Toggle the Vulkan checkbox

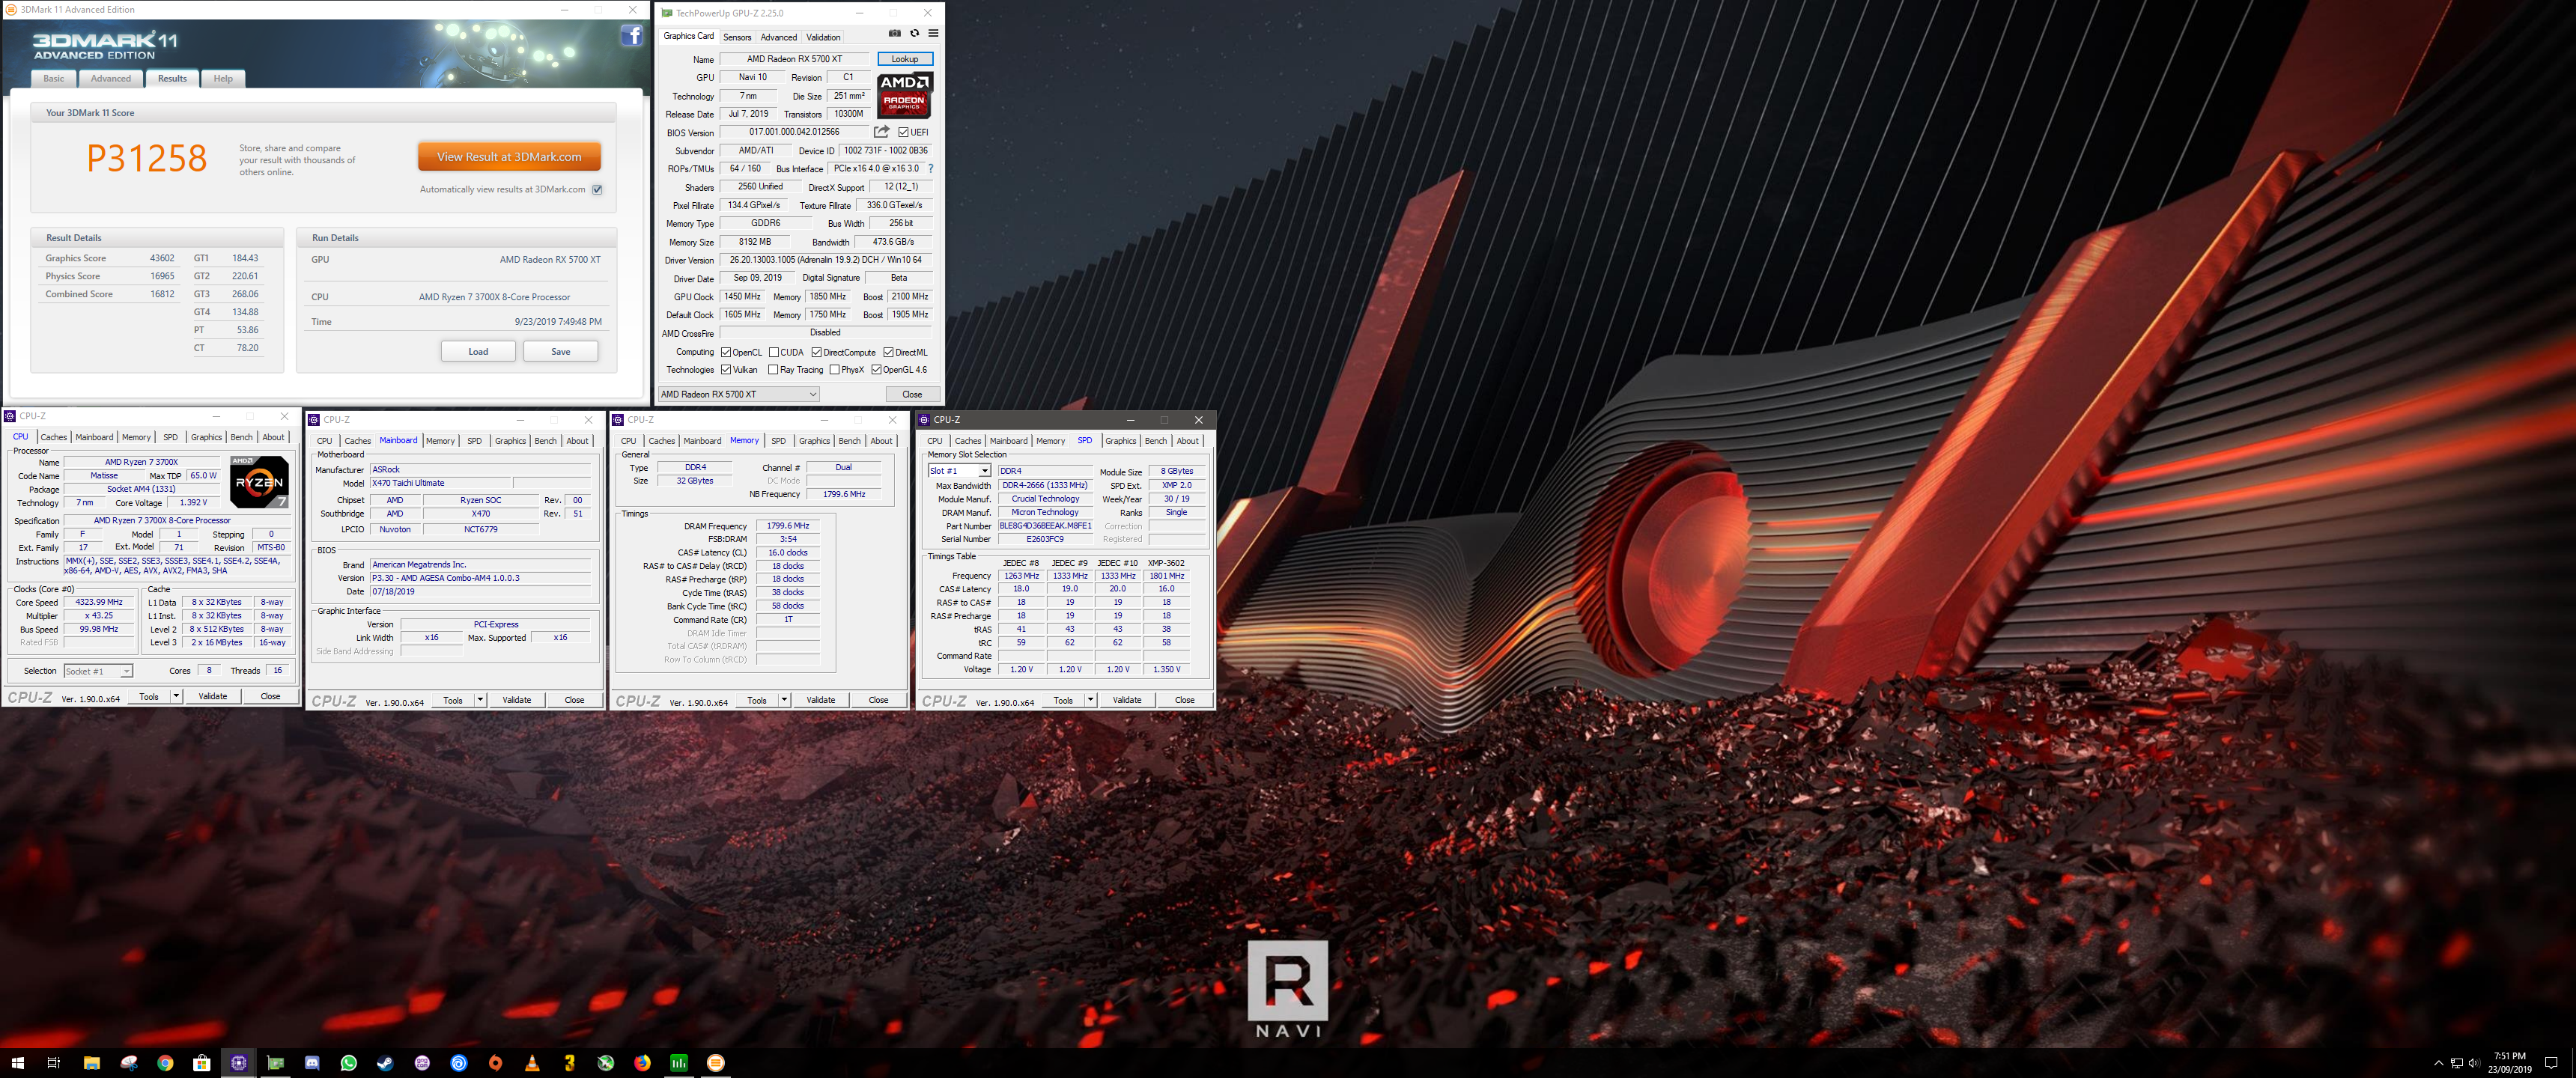click(726, 370)
